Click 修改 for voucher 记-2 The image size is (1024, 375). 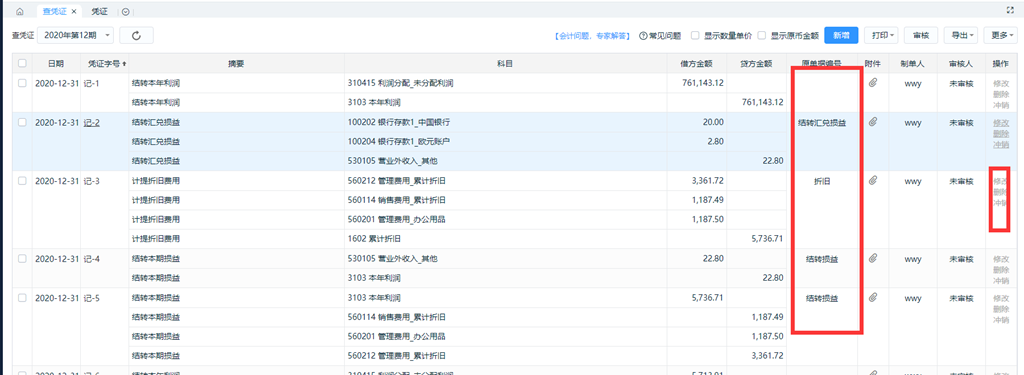point(1000,123)
